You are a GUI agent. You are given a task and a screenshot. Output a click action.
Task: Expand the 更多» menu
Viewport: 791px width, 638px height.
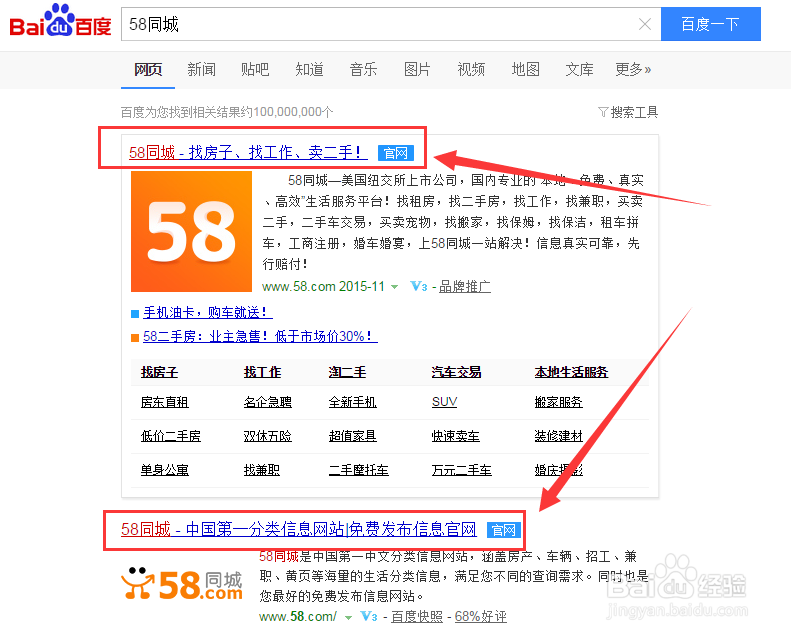(633, 69)
